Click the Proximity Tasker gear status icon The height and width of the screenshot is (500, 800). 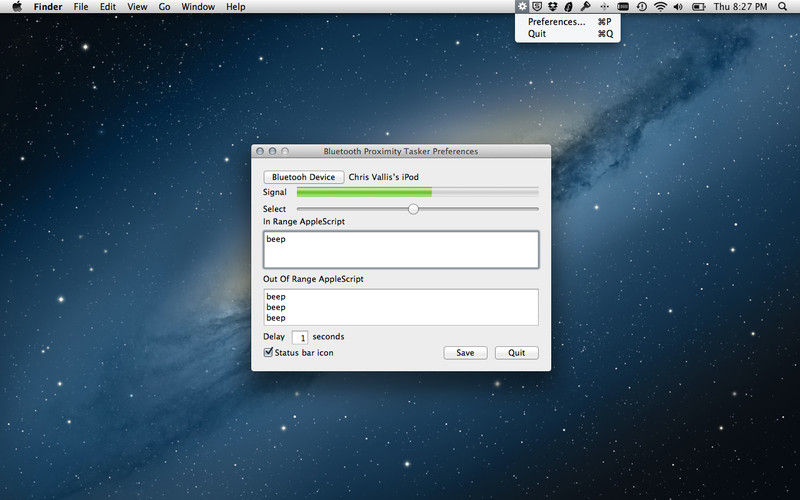click(x=521, y=7)
